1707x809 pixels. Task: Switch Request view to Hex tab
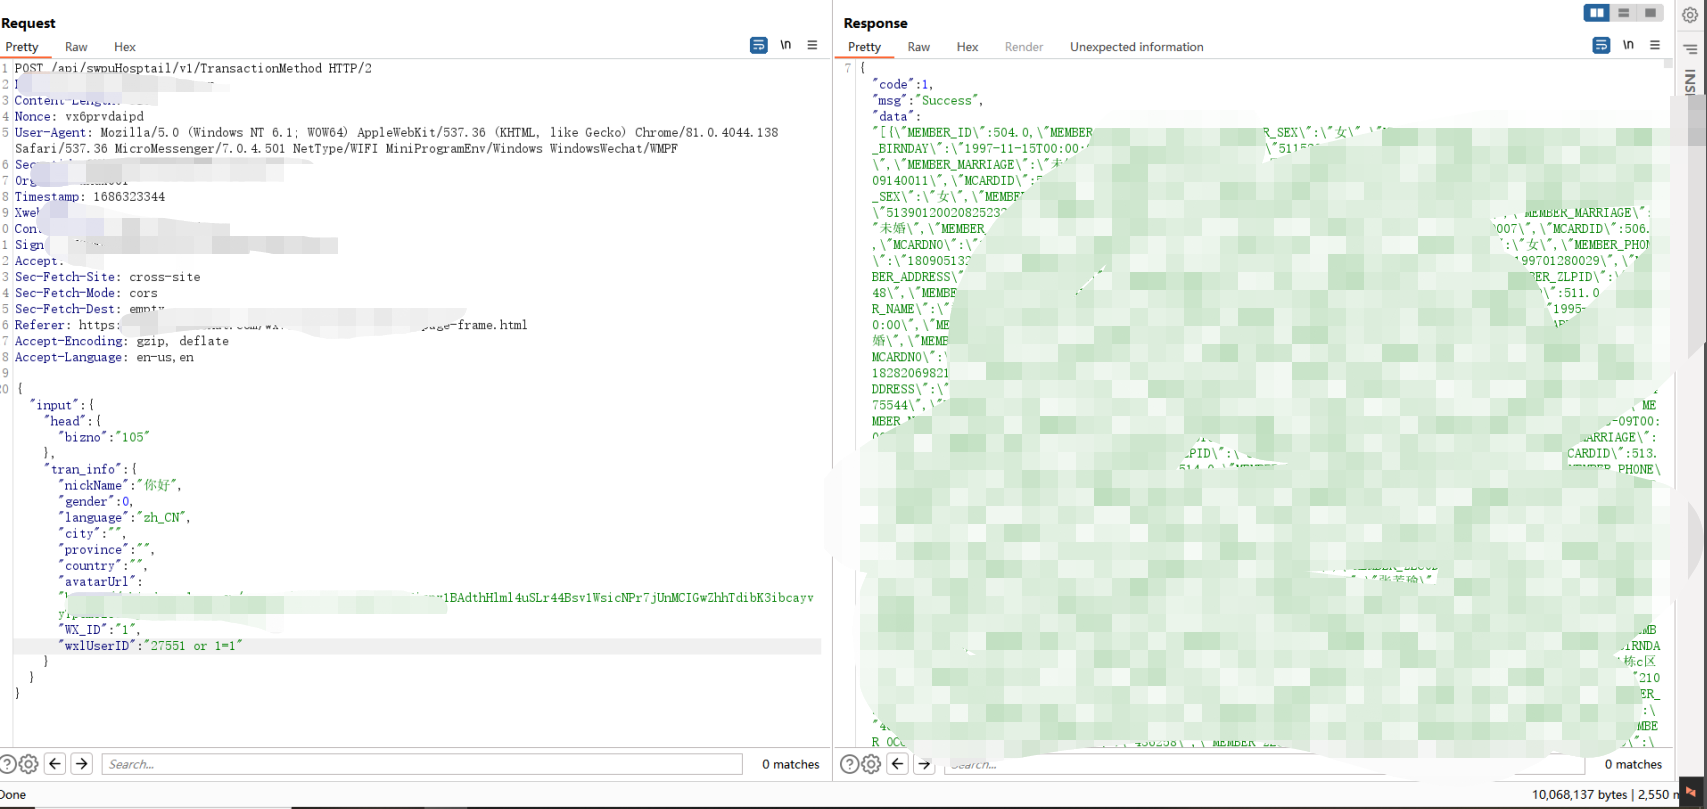point(125,47)
